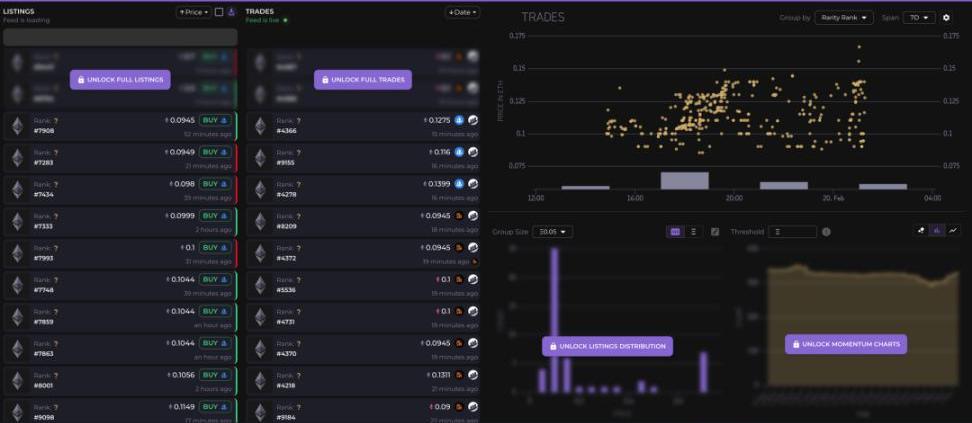Toggle the checkbox in Listings header
Image resolution: width=972 pixels, height=423 pixels.
coord(219,12)
